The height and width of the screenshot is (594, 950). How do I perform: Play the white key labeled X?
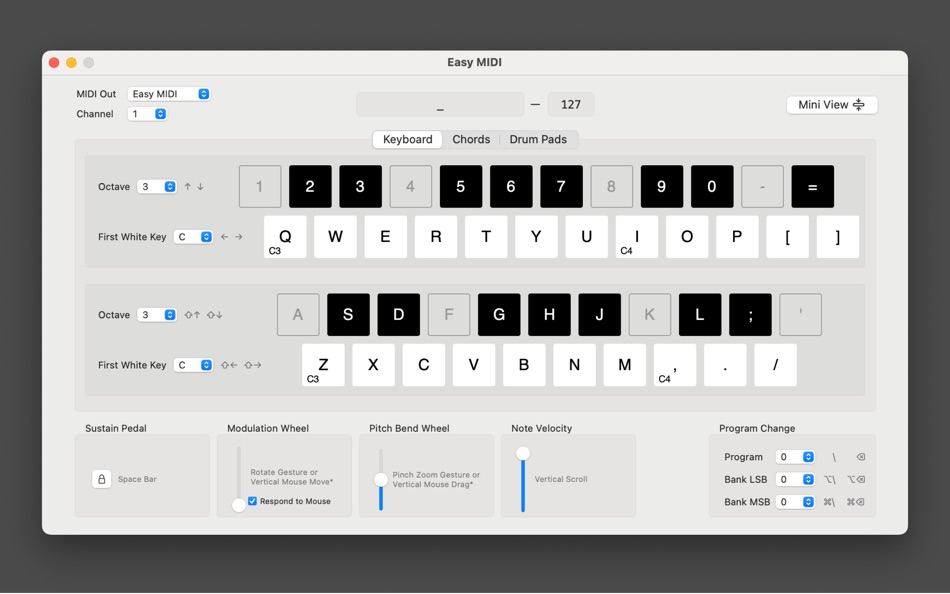click(373, 365)
